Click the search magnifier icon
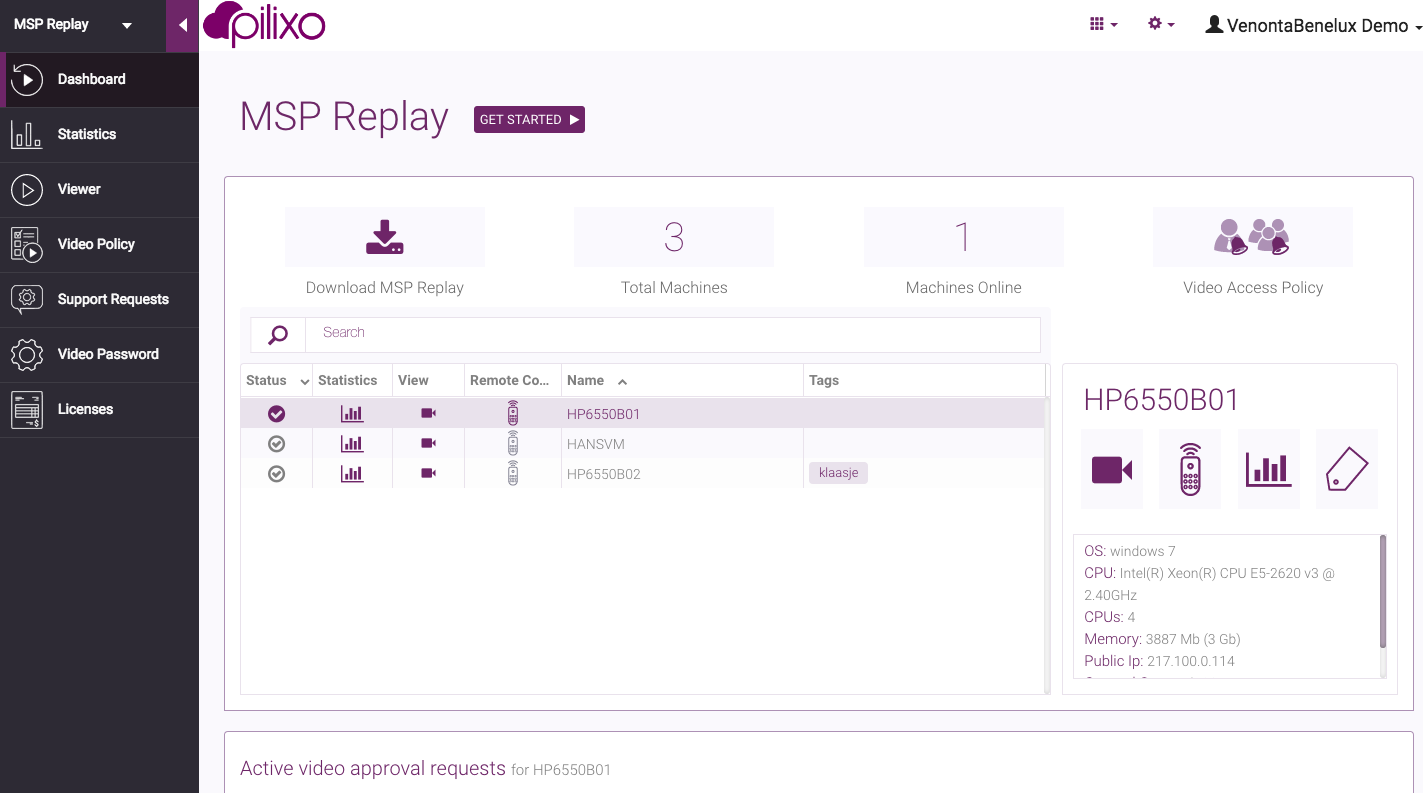1423x793 pixels. [278, 335]
